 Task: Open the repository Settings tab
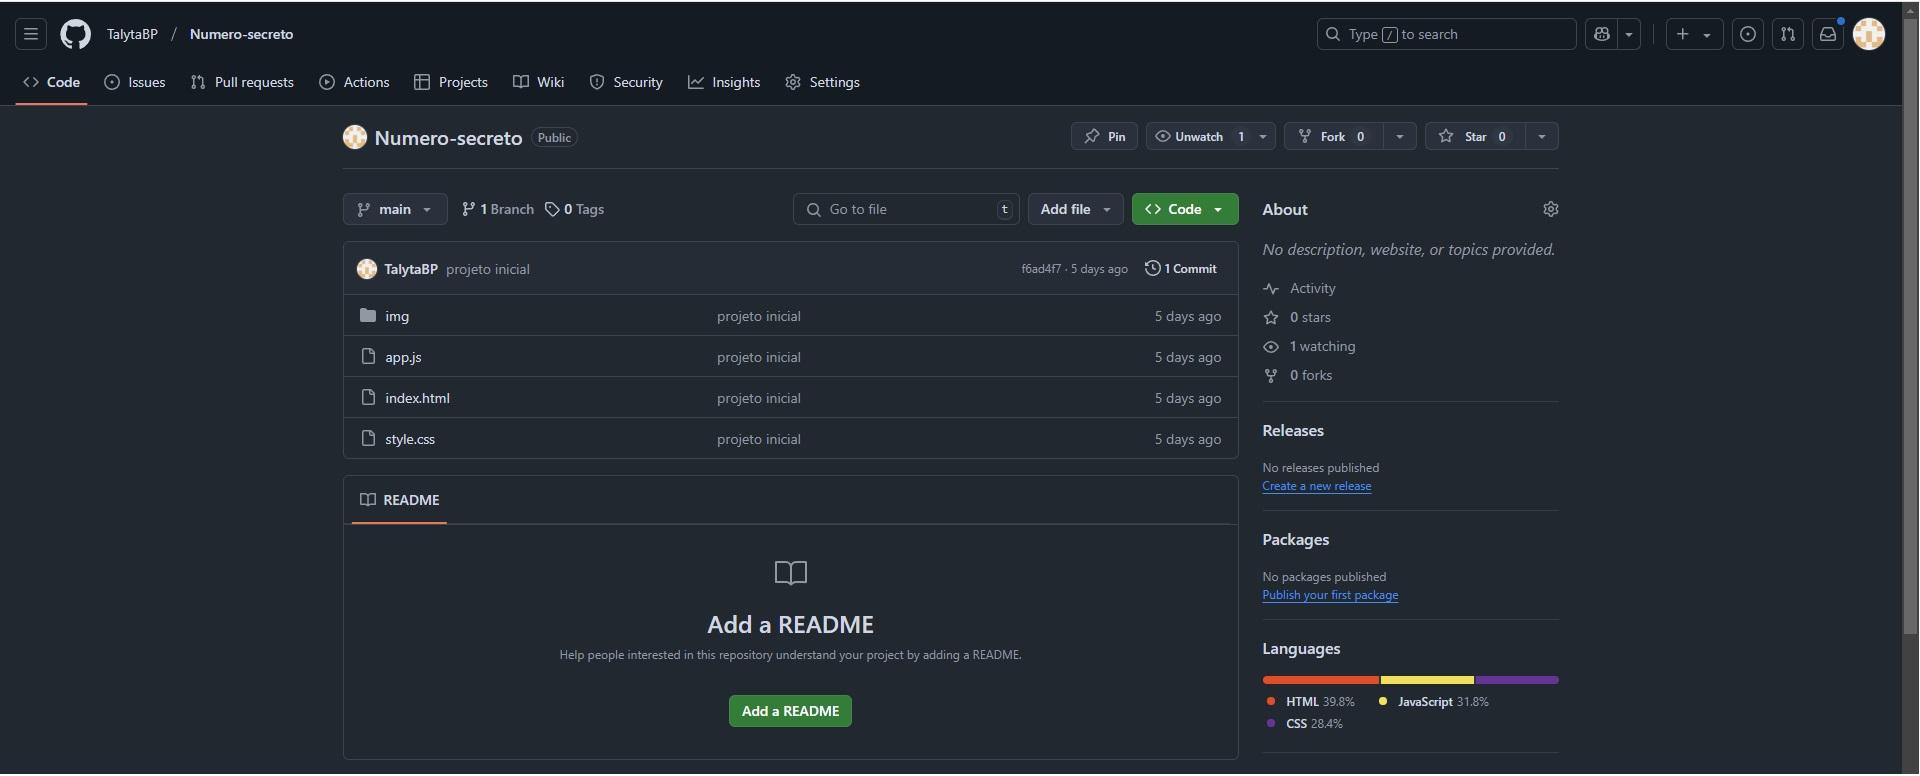tap(822, 82)
